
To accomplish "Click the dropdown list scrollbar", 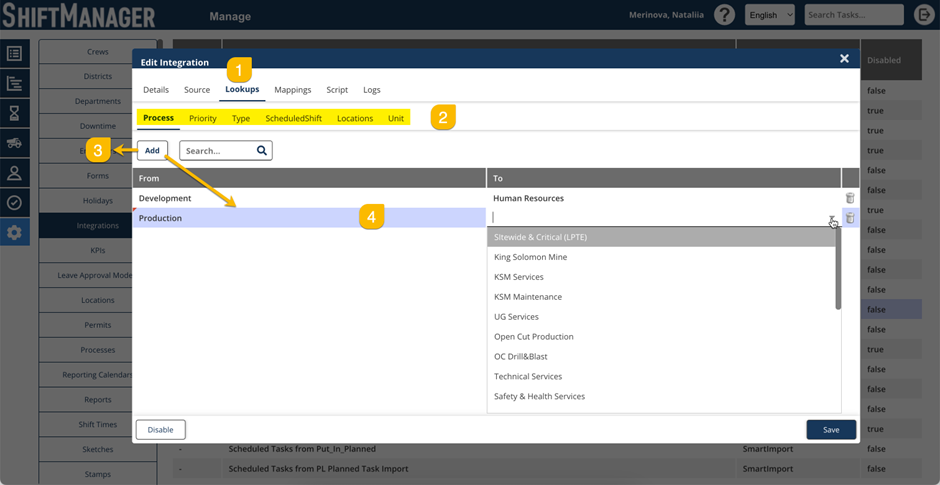I will point(837,270).
